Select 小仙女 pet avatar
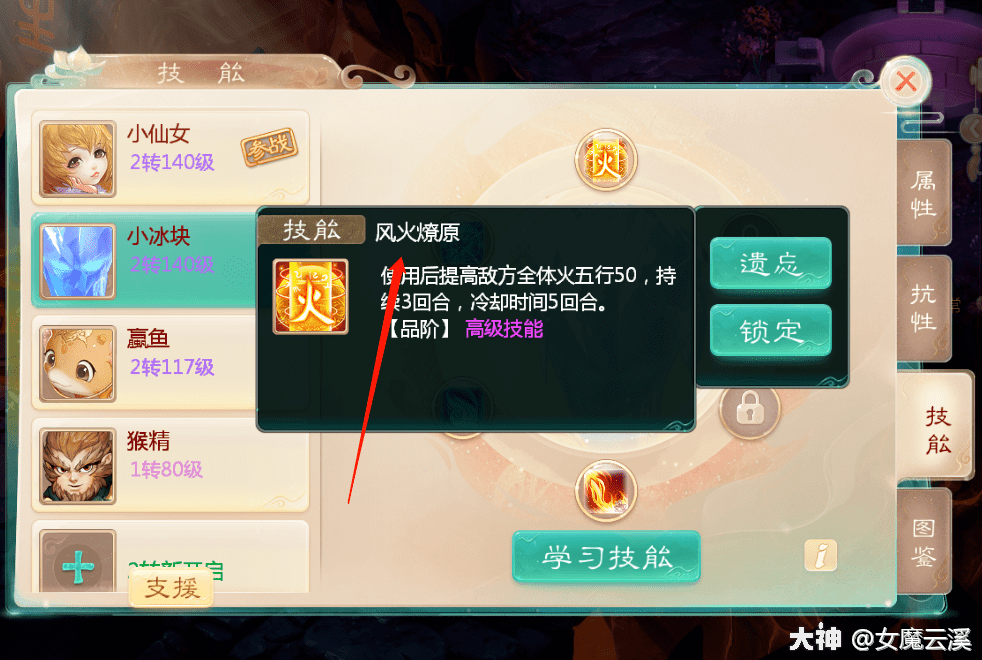Image resolution: width=982 pixels, height=660 pixels. click(78, 159)
